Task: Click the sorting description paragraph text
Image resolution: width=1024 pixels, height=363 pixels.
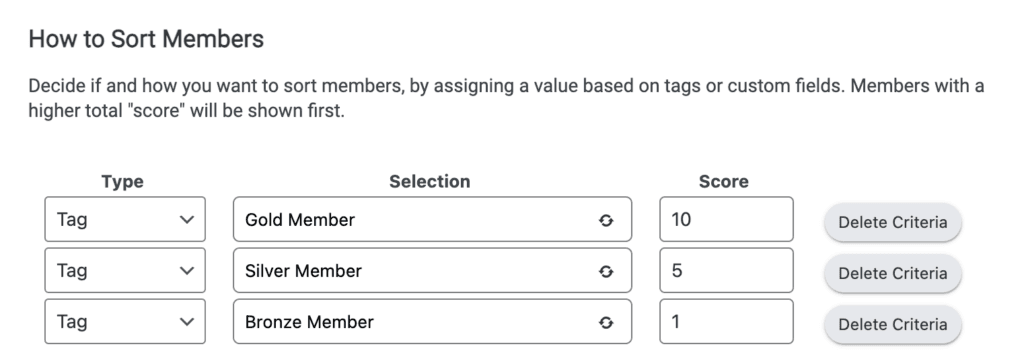Action: [506, 99]
